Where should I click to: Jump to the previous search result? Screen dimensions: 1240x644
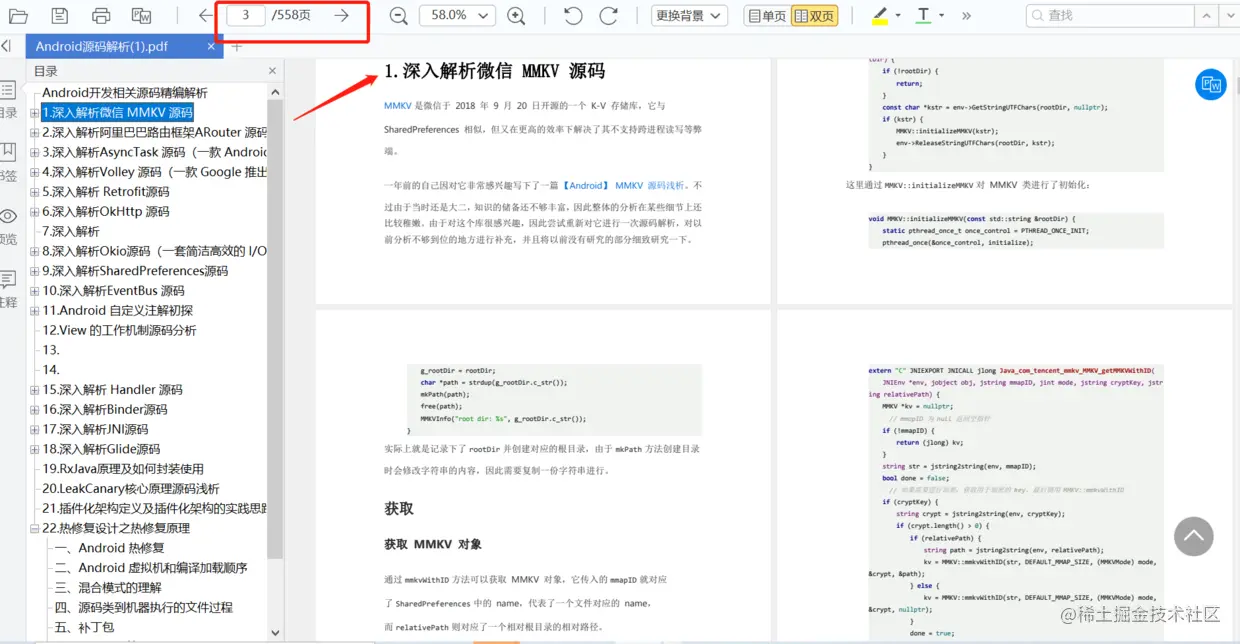tap(1208, 16)
